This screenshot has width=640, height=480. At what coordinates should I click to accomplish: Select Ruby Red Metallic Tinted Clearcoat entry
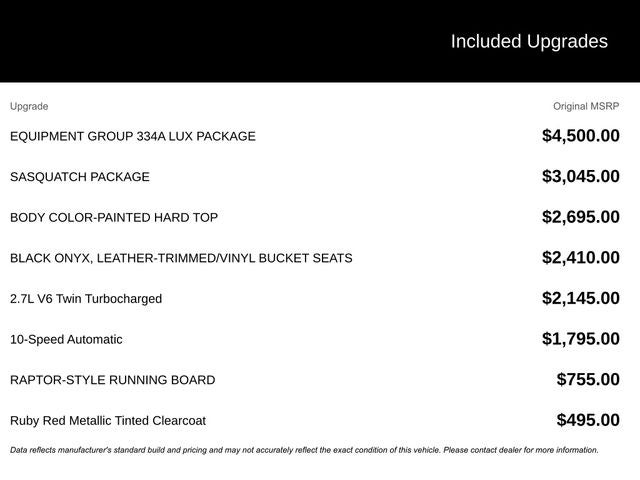(108, 421)
